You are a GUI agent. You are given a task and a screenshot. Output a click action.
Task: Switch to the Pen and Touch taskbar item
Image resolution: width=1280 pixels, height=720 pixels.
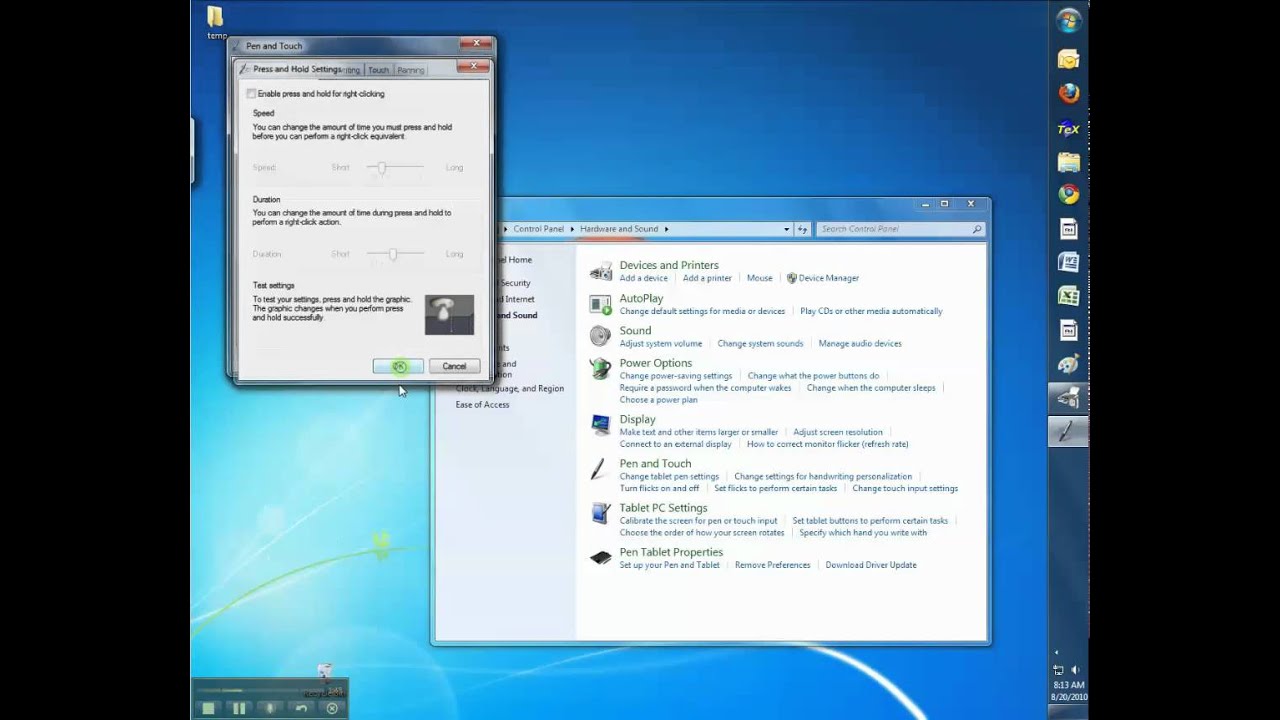(1069, 431)
